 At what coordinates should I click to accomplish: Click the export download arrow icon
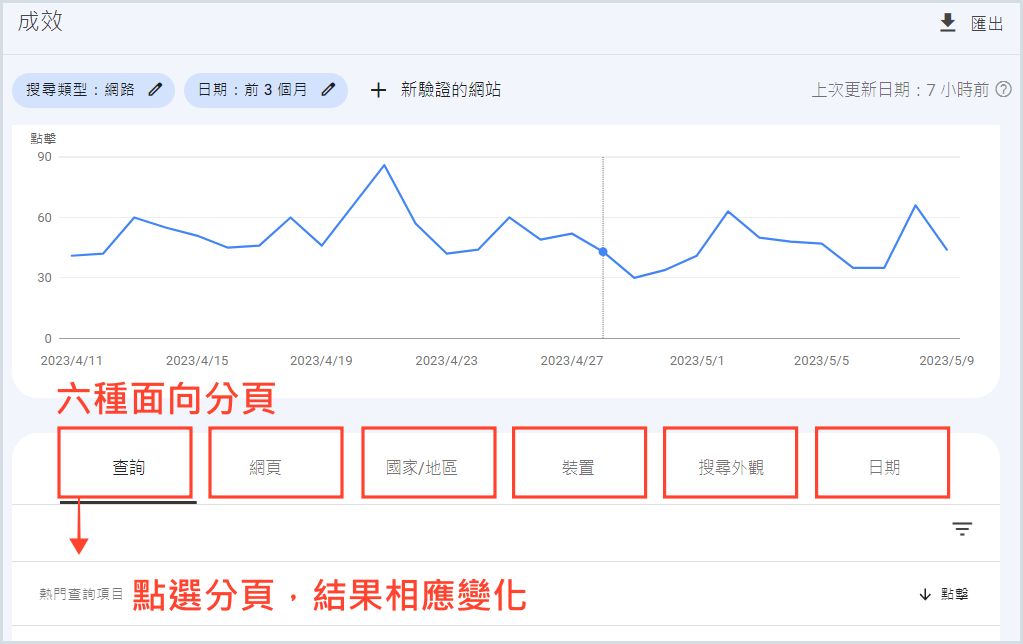click(948, 23)
